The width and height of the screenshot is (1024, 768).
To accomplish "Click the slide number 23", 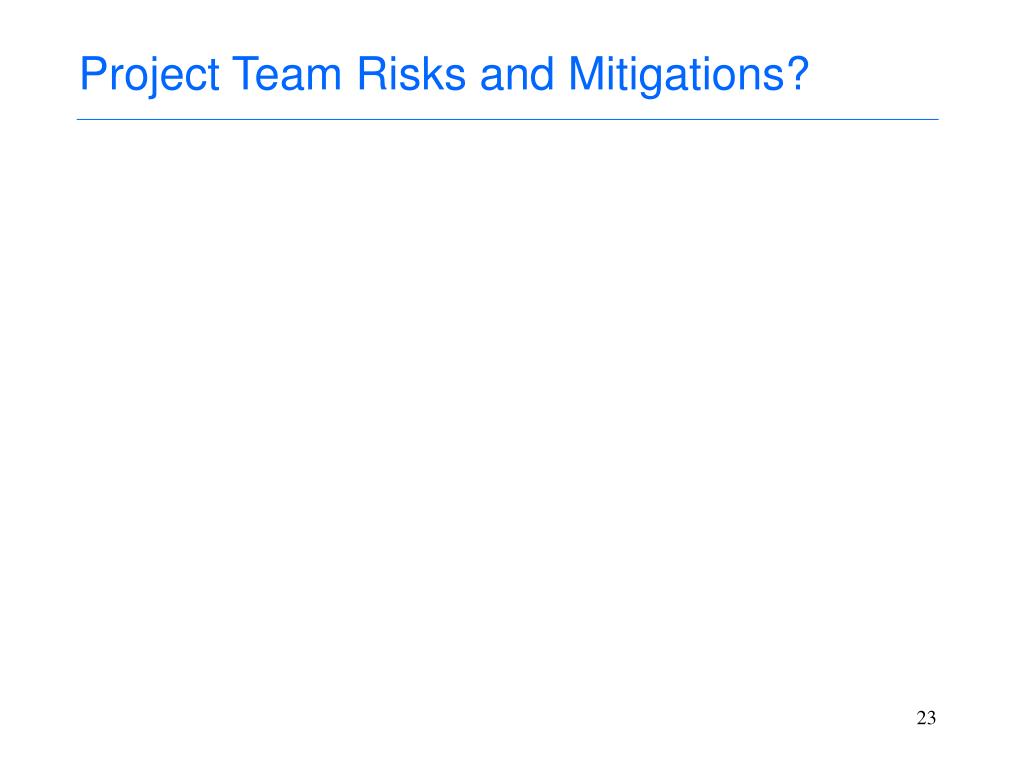I will (926, 718).
